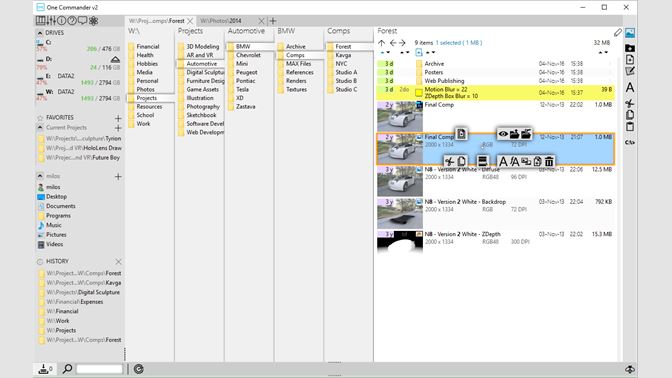The width and height of the screenshot is (672, 378).
Task: Click the magnifier search icon
Action: 67,369
